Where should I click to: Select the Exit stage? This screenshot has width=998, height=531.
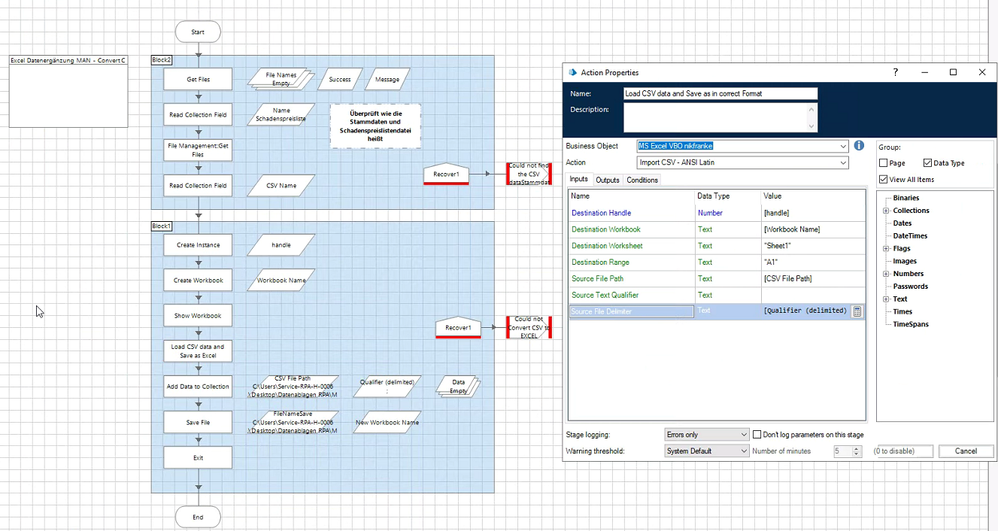pyautogui.click(x=198, y=458)
